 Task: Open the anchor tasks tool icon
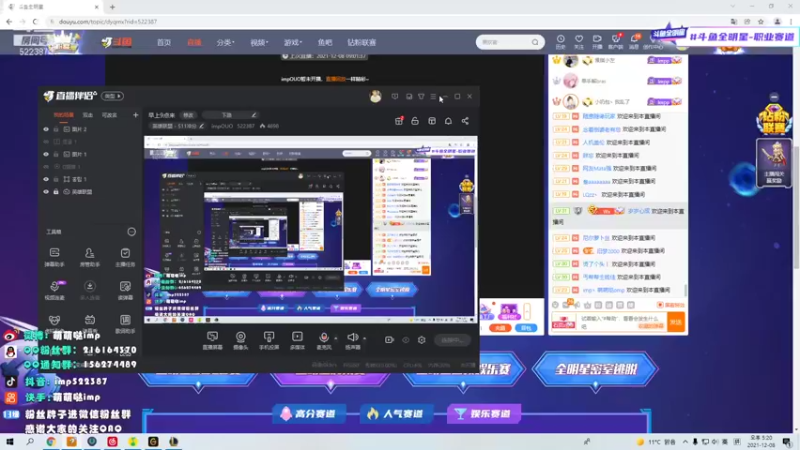(x=125, y=257)
